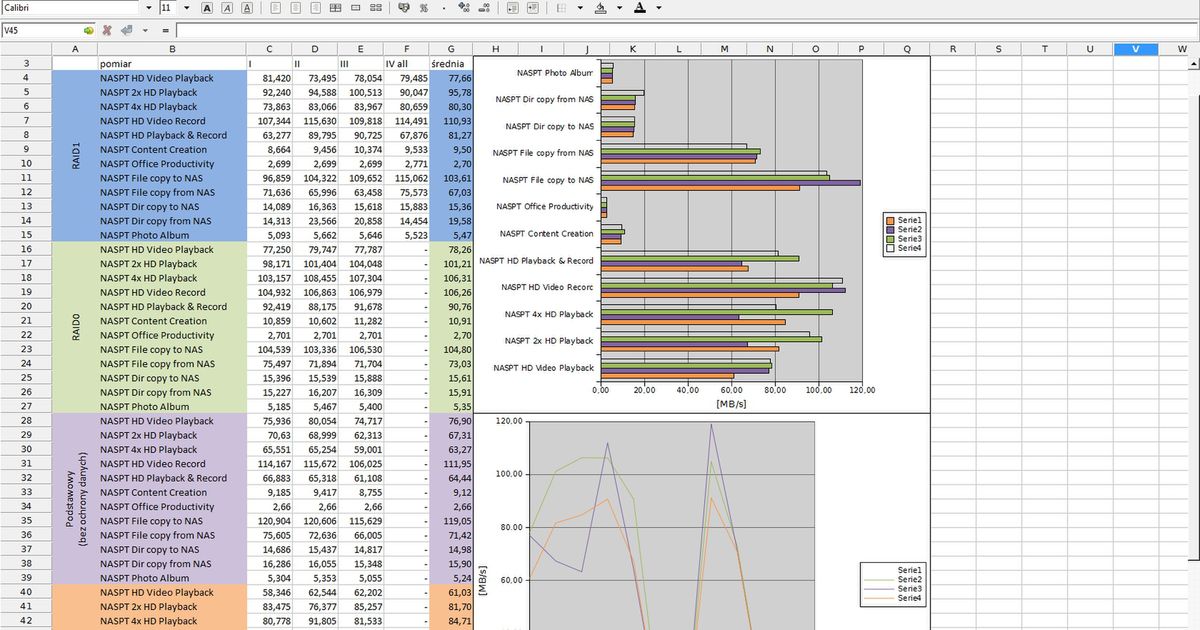Image resolution: width=1200 pixels, height=630 pixels.
Task: Click the font color swatch
Action: [x=641, y=7]
